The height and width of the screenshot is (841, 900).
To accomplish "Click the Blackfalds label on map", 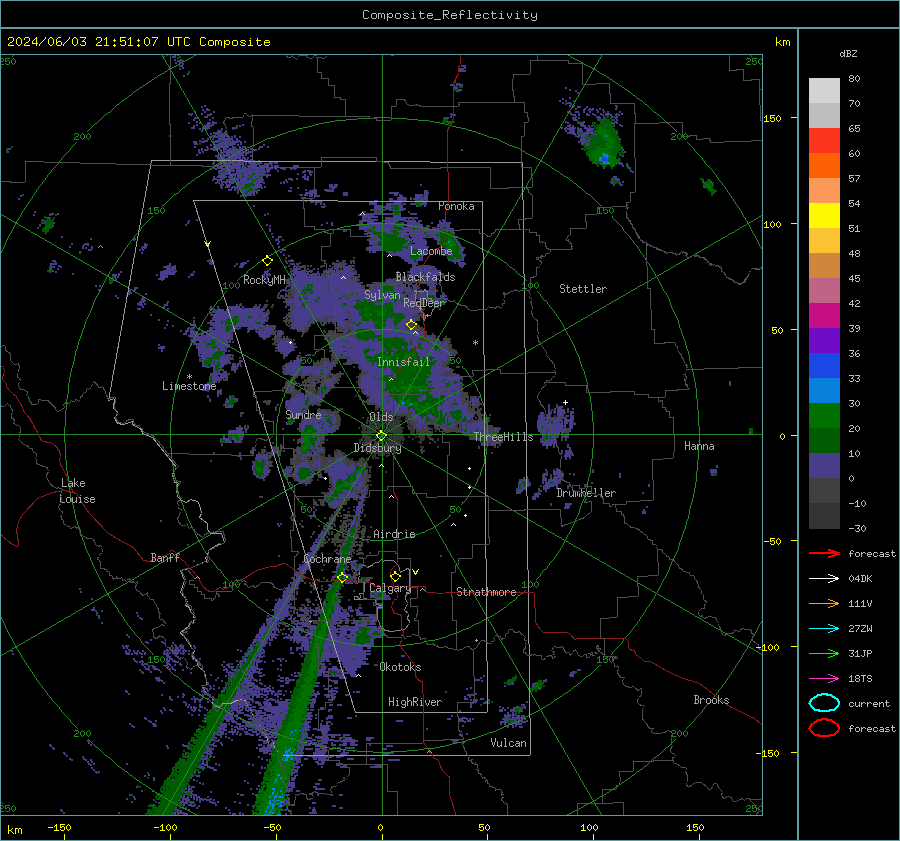I will coord(425,277).
